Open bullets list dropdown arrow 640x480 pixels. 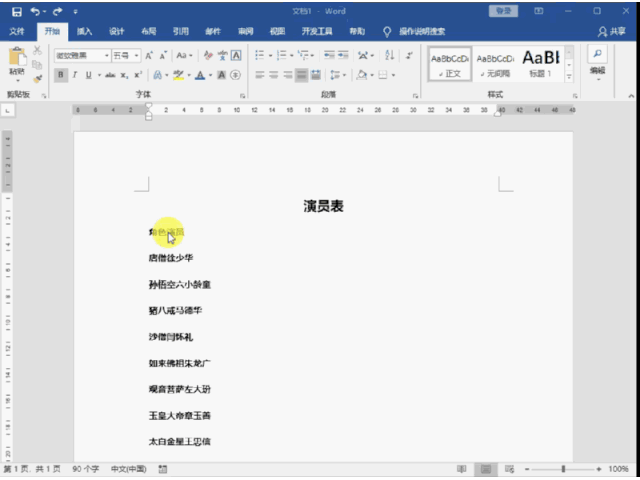point(270,56)
